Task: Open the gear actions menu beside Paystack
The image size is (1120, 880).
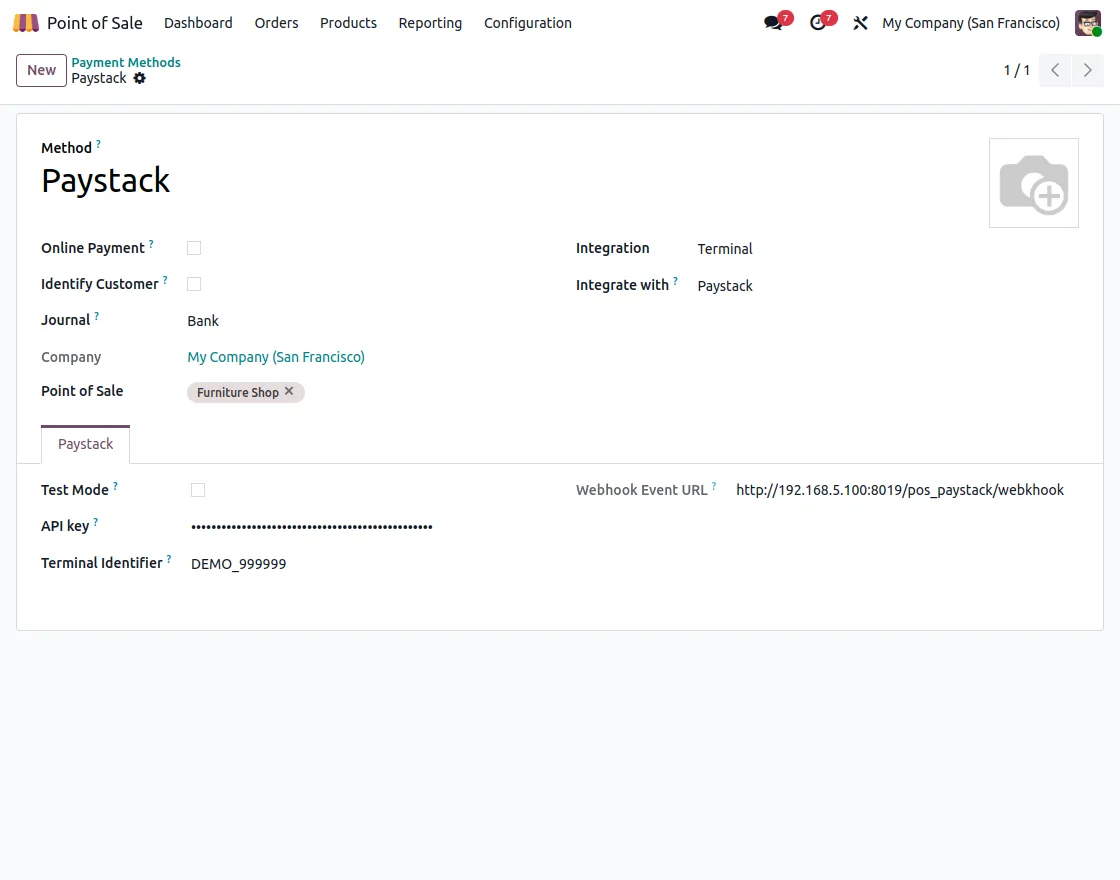Action: pyautogui.click(x=140, y=79)
